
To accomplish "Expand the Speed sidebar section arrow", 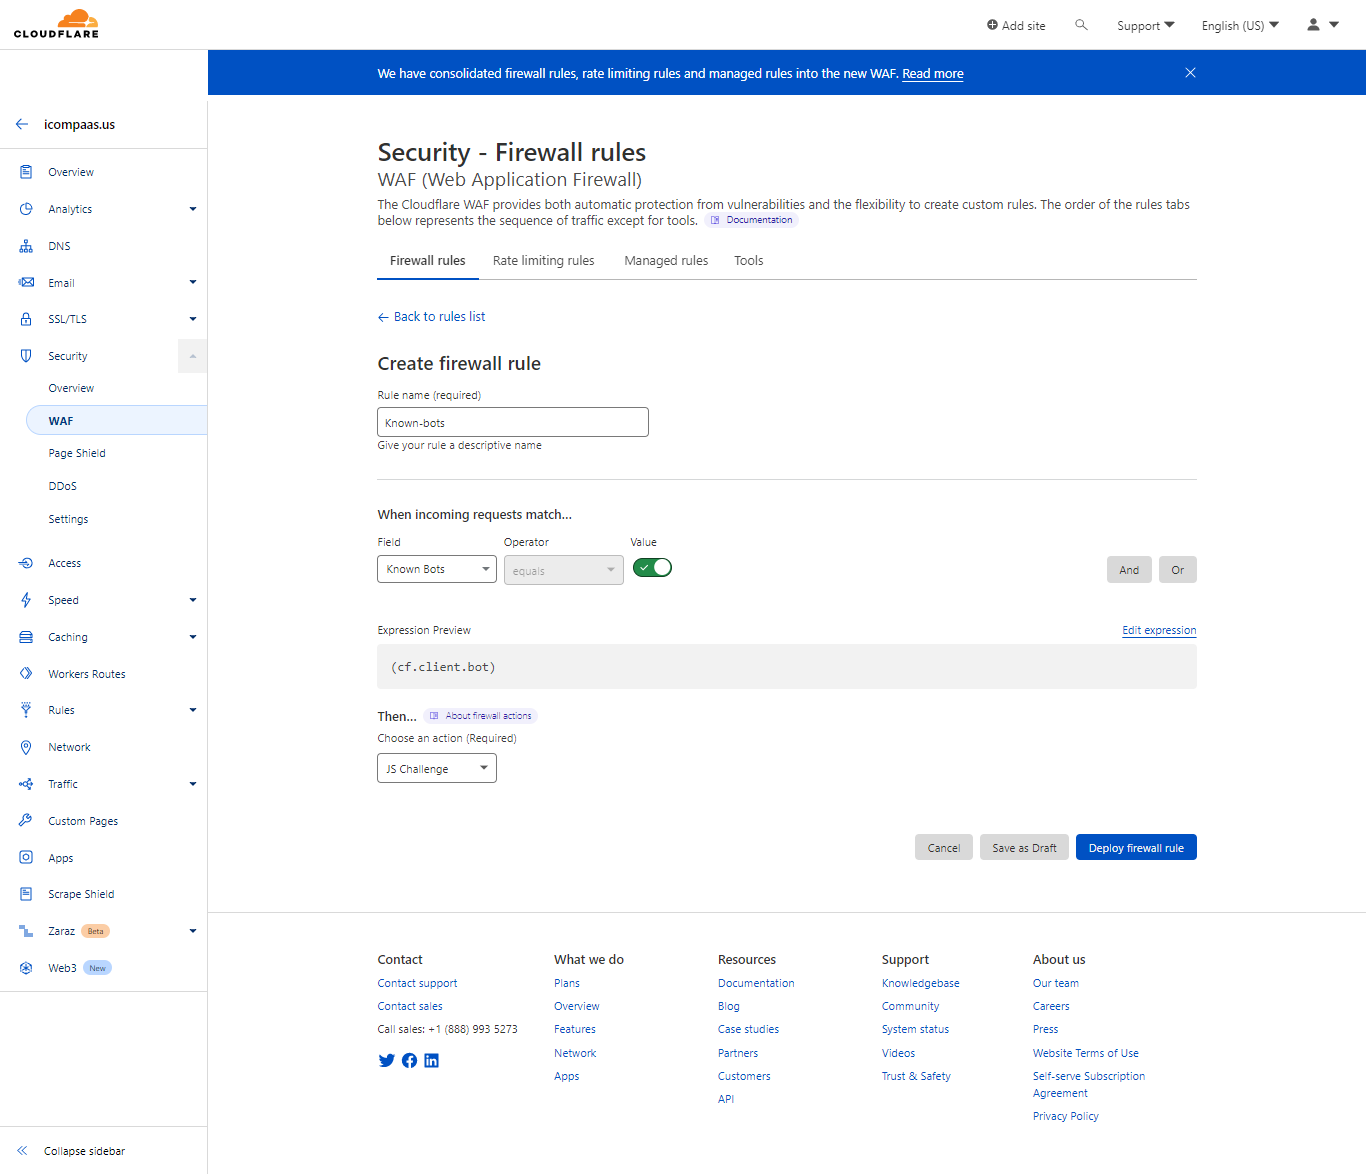I will (193, 600).
